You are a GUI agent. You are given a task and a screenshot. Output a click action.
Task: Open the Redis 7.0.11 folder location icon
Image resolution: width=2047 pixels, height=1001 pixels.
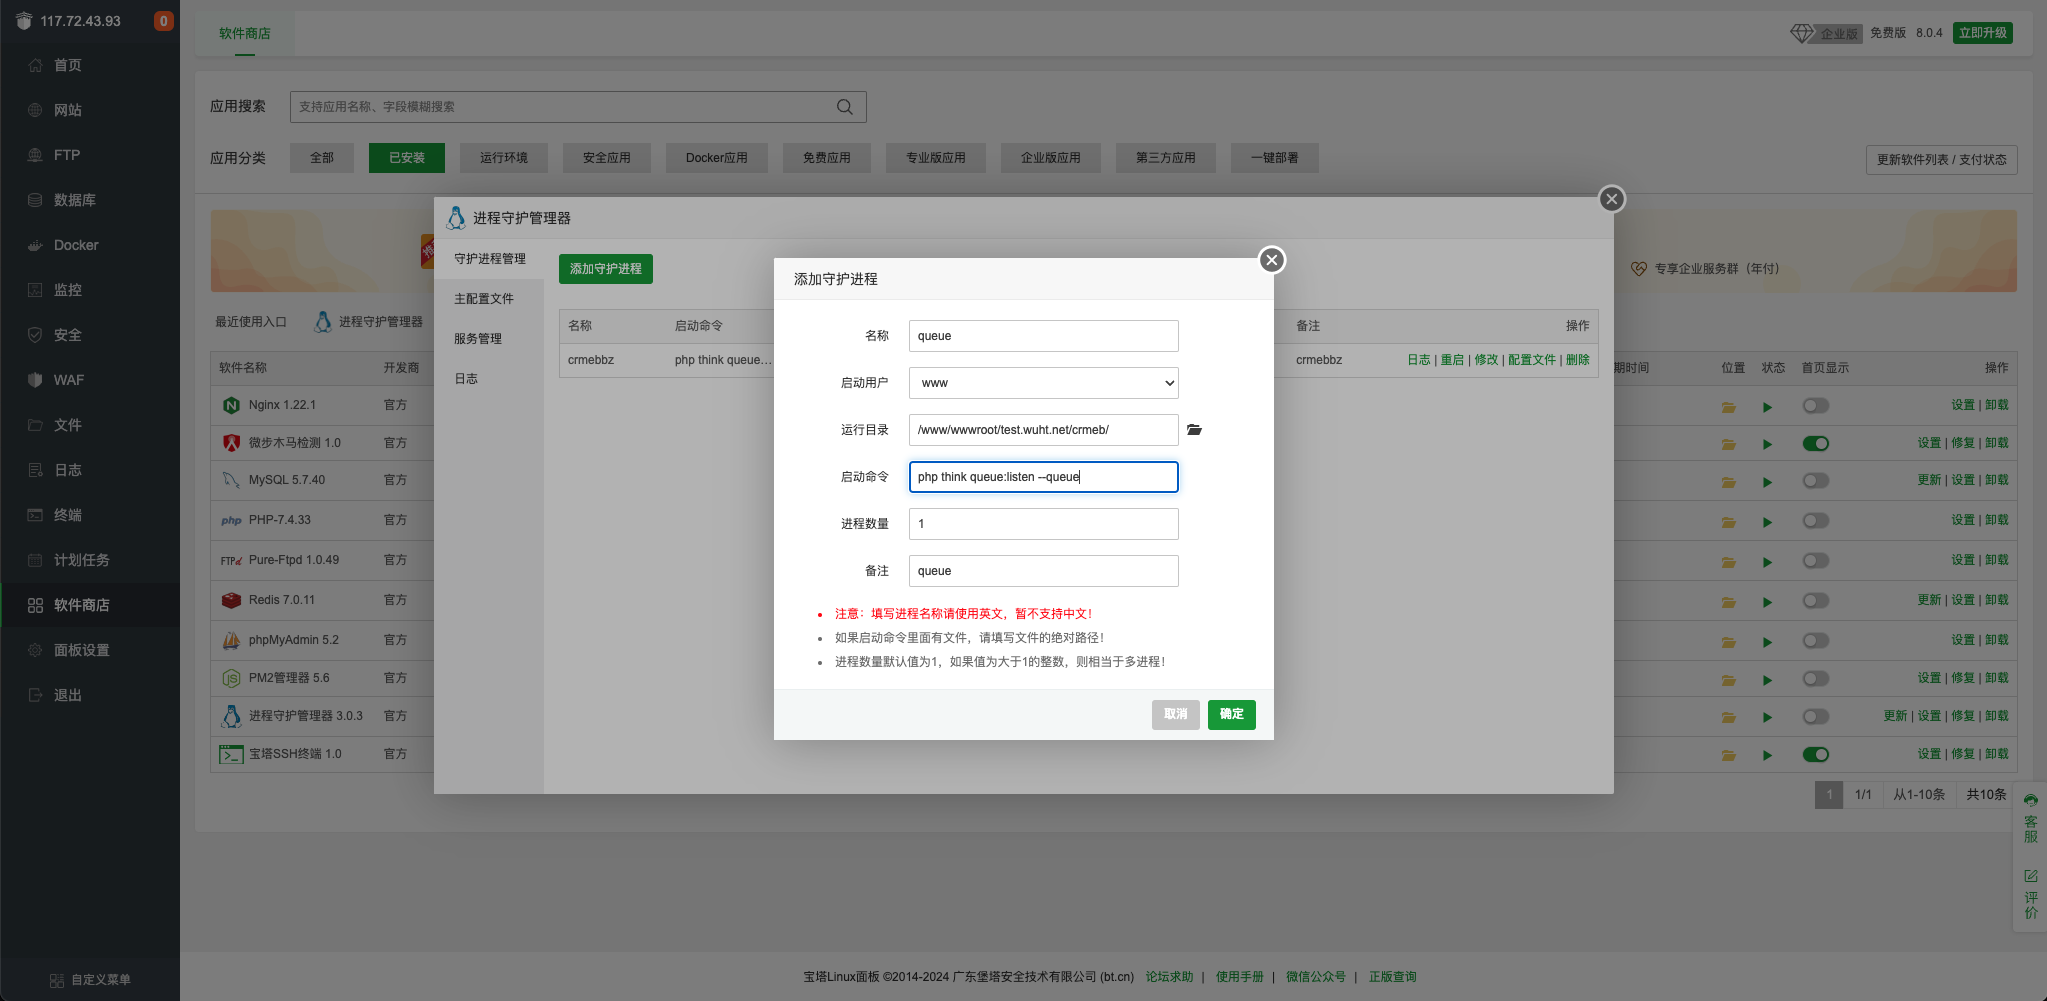click(1728, 602)
